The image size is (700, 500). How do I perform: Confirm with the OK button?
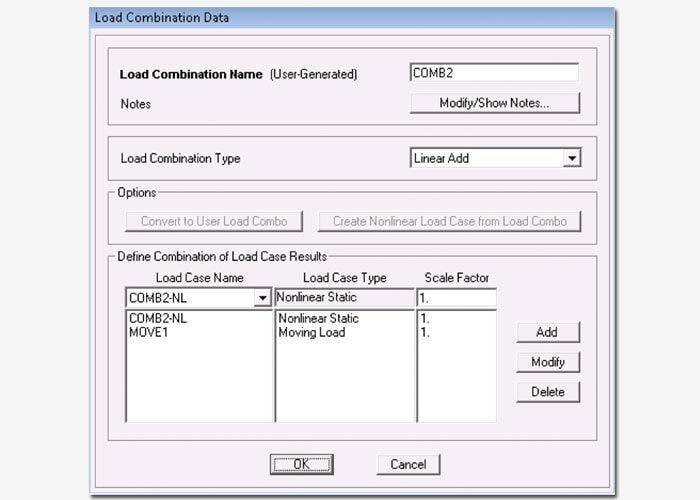coord(301,464)
